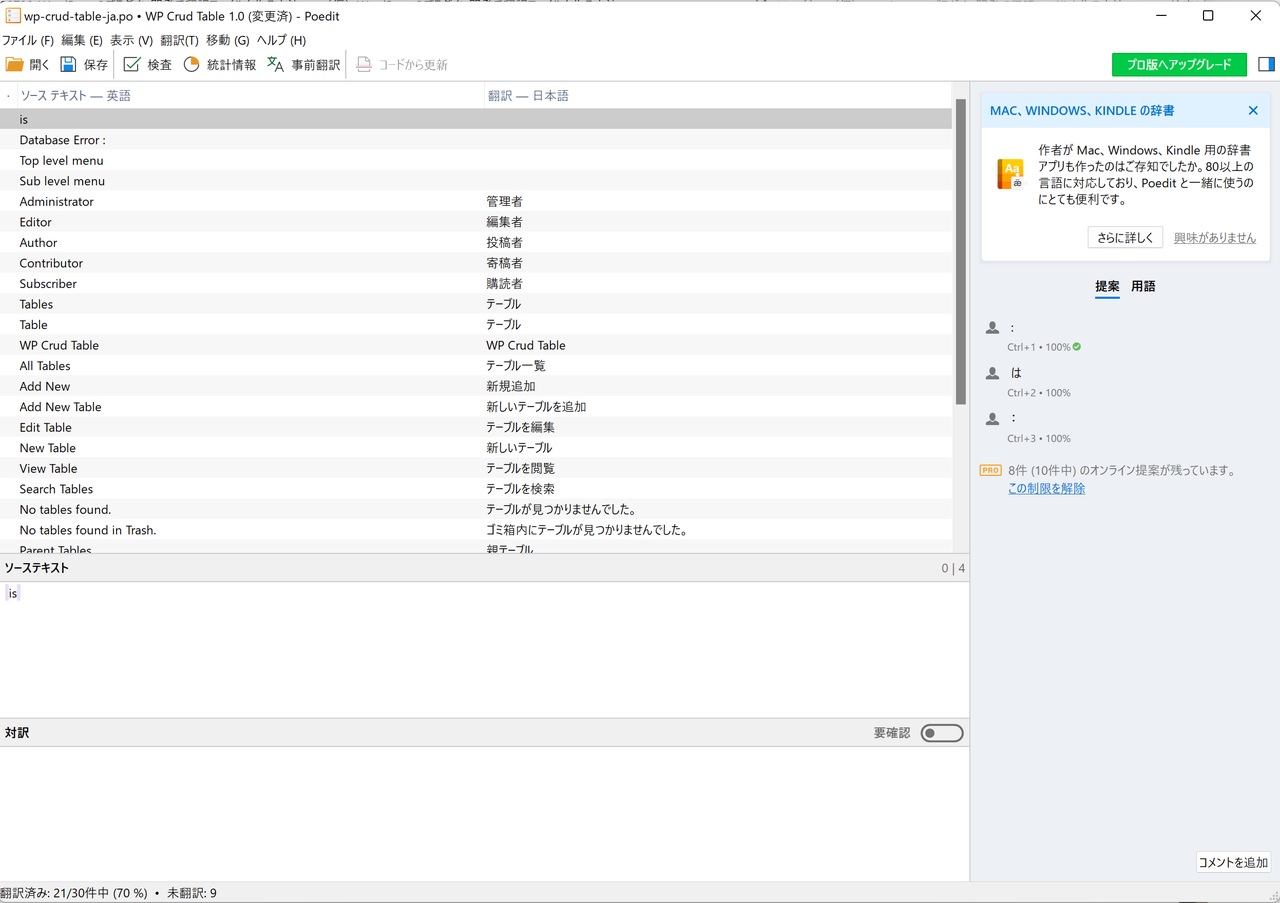Click the not interested (興味がありません) link
Image resolution: width=1280 pixels, height=903 pixels.
click(x=1214, y=238)
